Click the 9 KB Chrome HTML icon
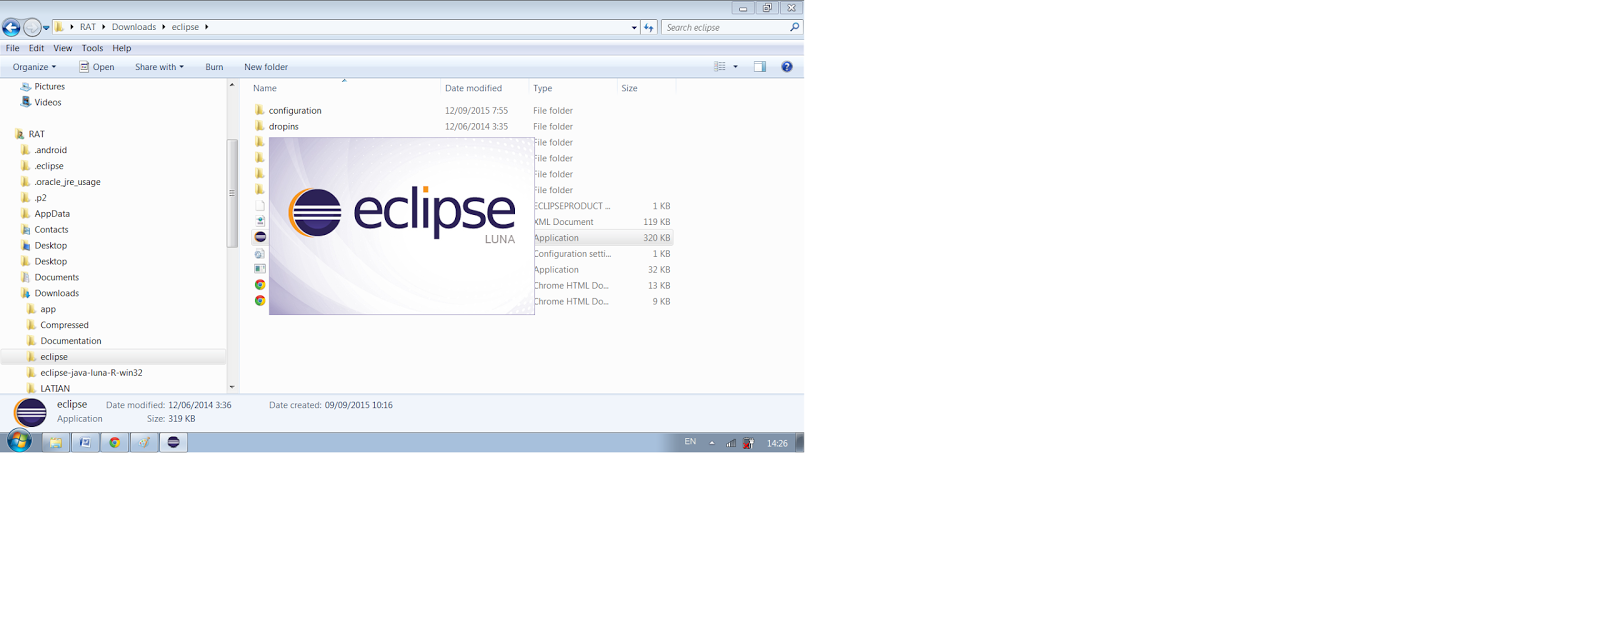The height and width of the screenshot is (622, 1600). point(260,301)
